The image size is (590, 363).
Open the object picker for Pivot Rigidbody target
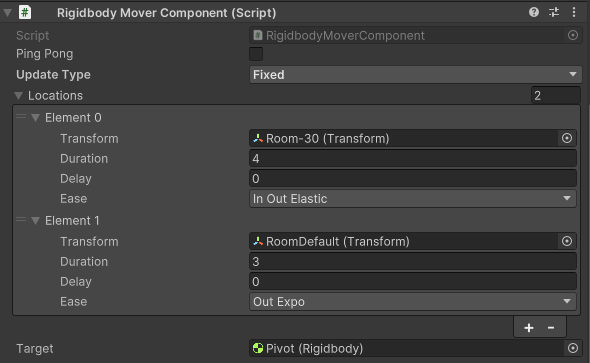pyautogui.click(x=573, y=348)
